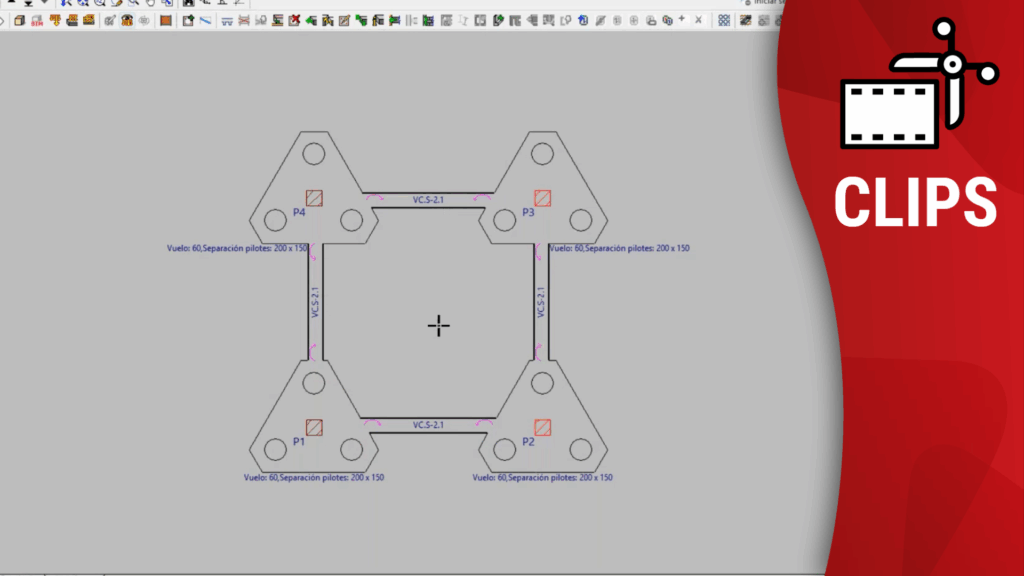Select column P4's red hatched square
The image size is (1024, 576).
(x=314, y=197)
